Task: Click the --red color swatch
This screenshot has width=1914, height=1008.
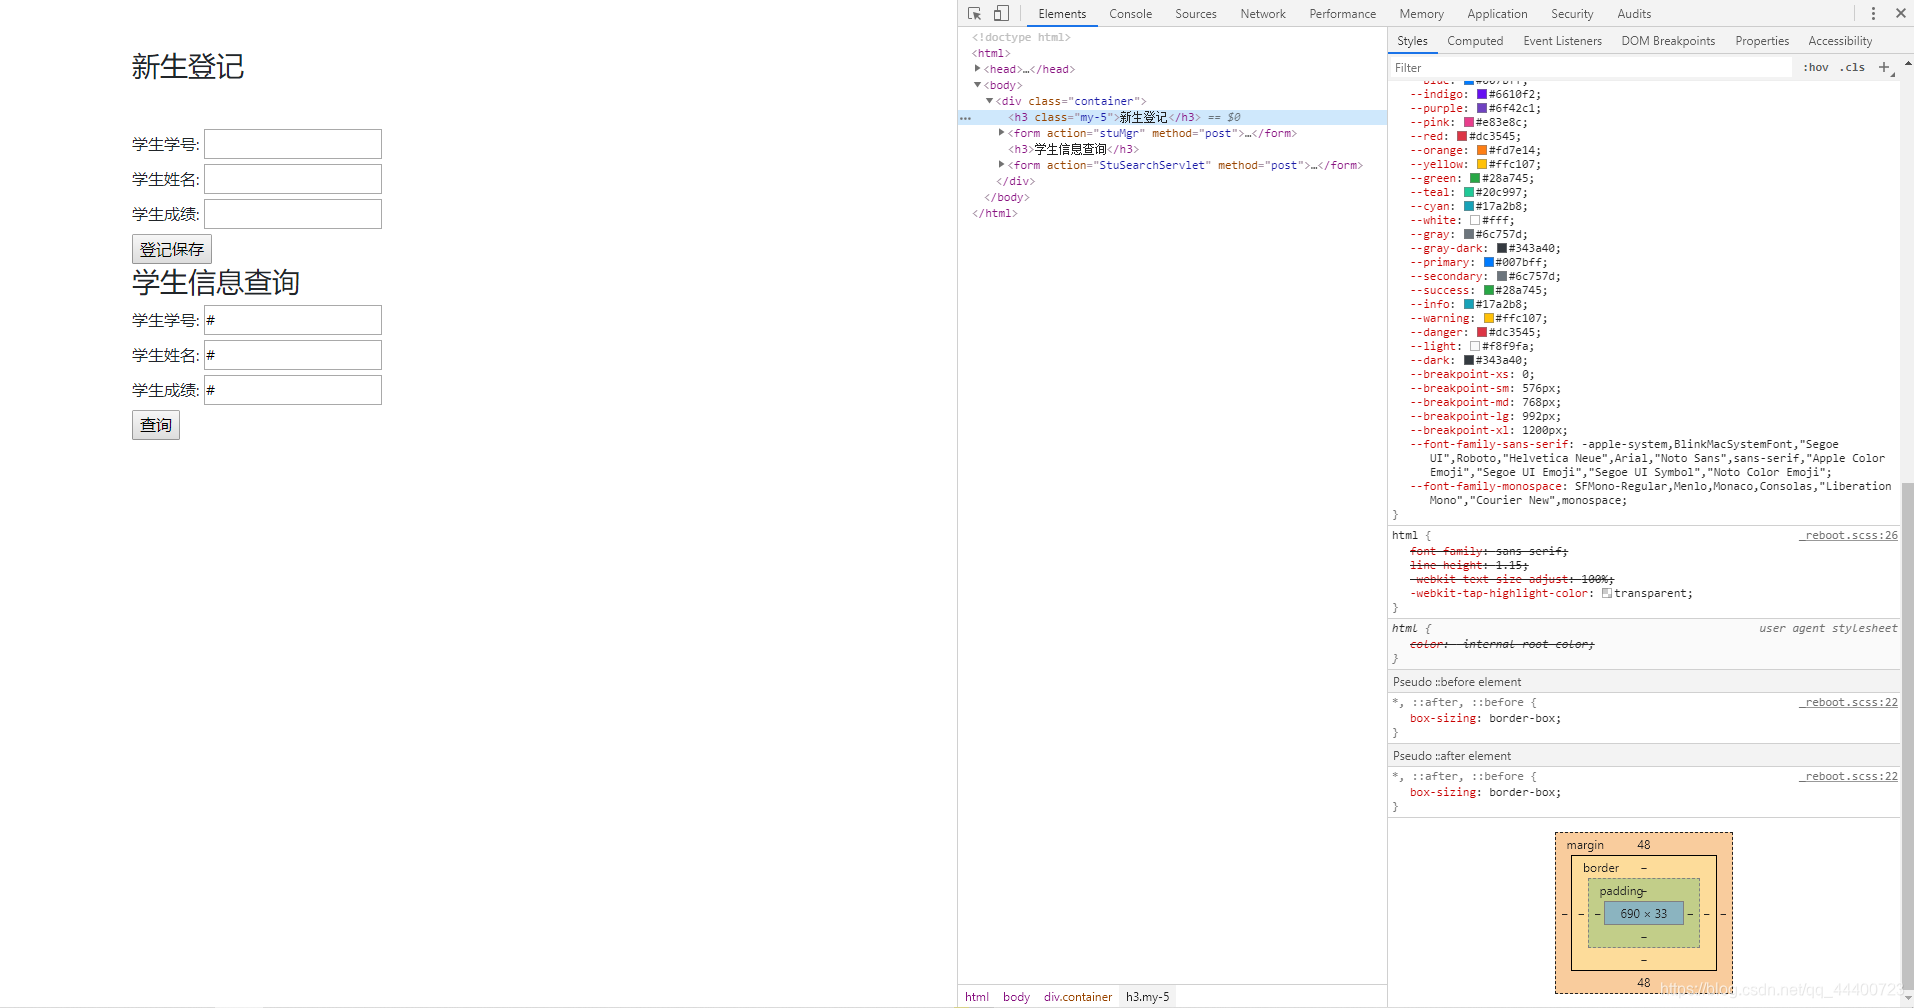Action: [x=1462, y=136]
